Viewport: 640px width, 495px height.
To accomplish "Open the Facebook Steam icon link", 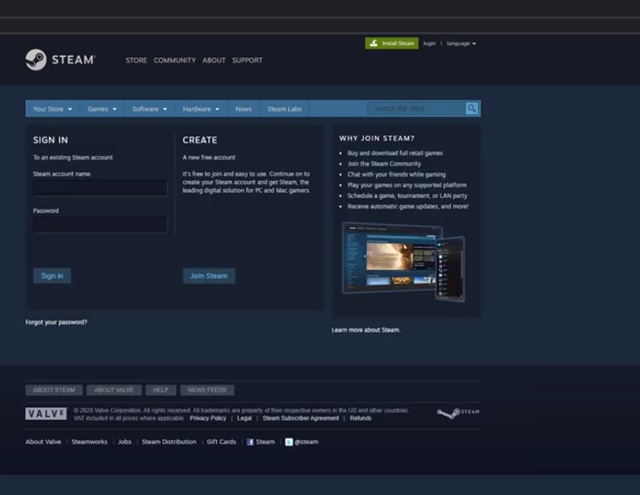I will pyautogui.click(x=250, y=442).
